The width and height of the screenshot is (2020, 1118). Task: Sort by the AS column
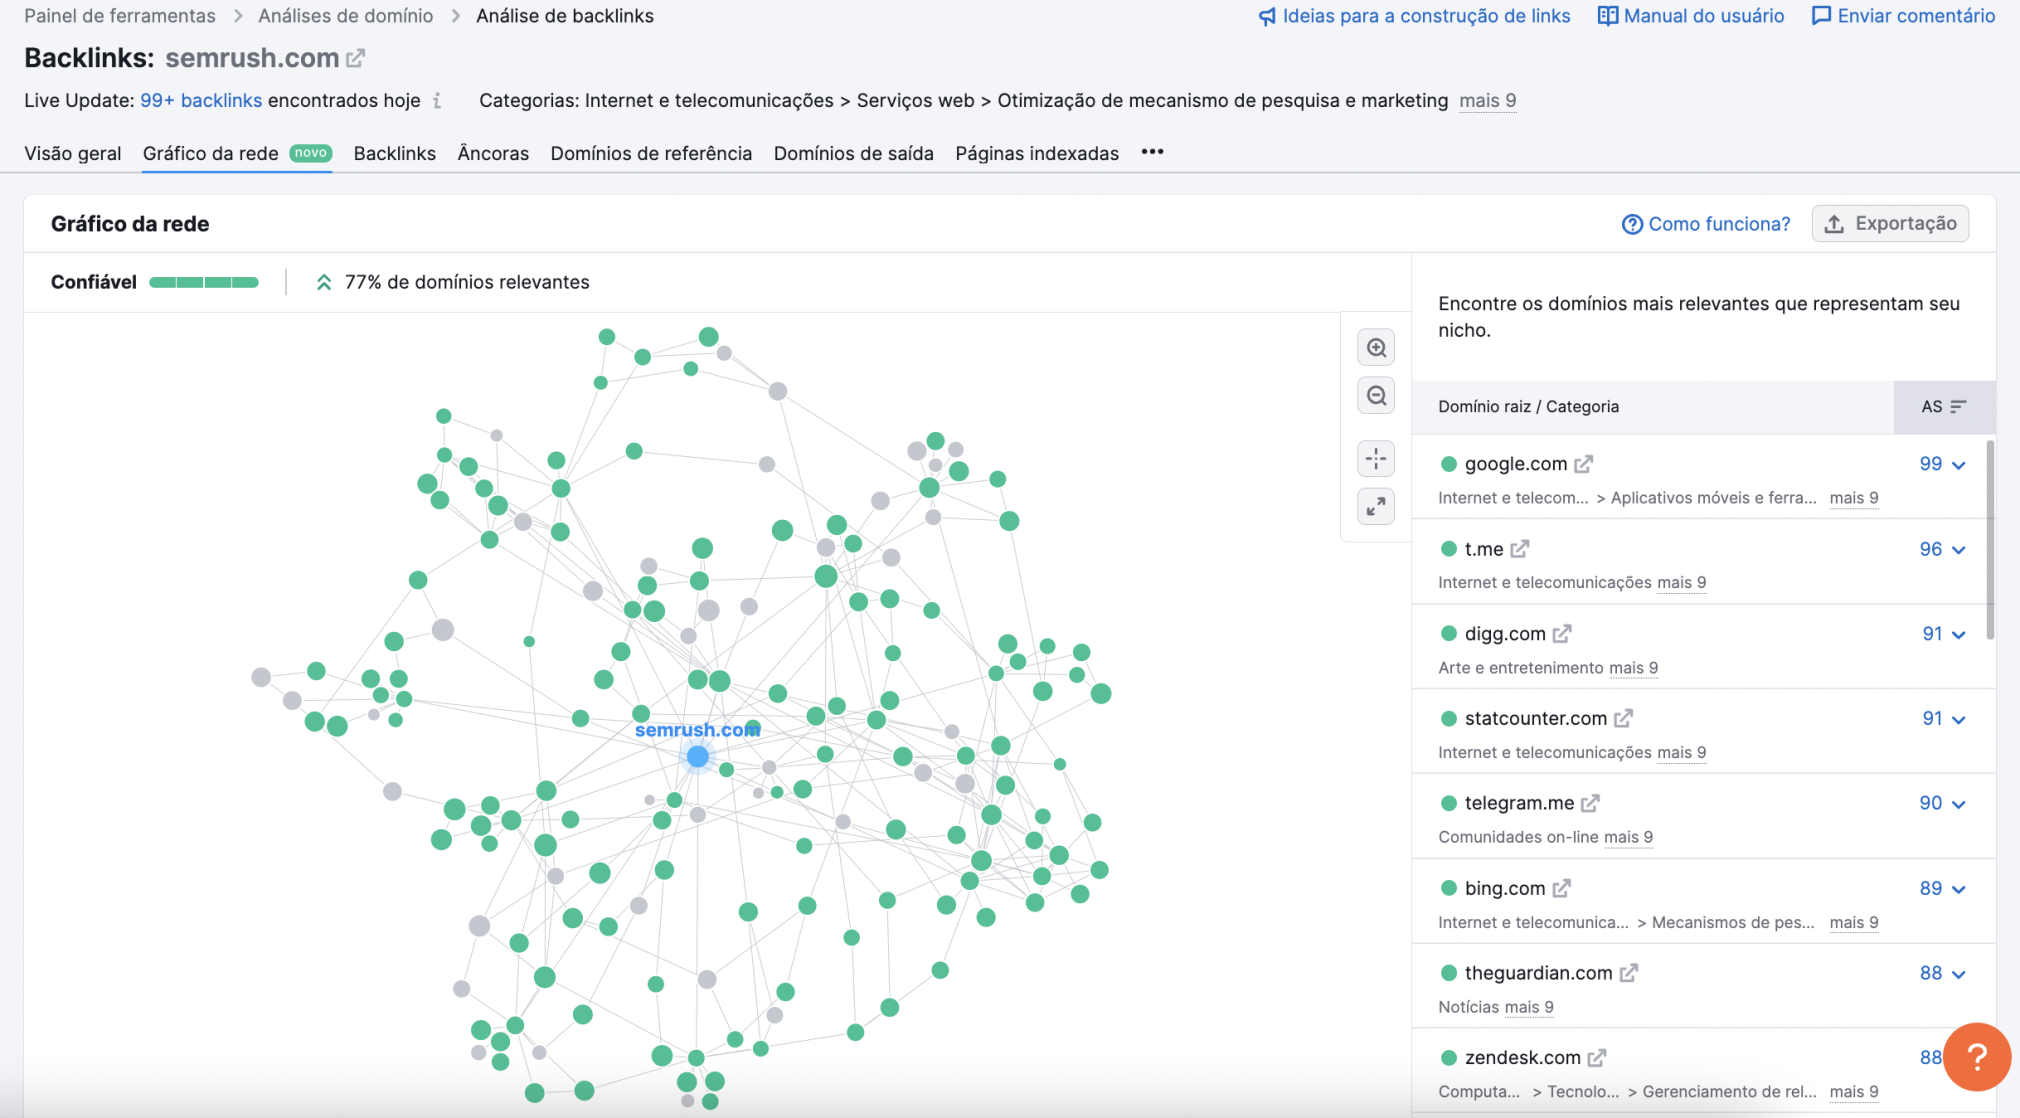pos(1944,407)
